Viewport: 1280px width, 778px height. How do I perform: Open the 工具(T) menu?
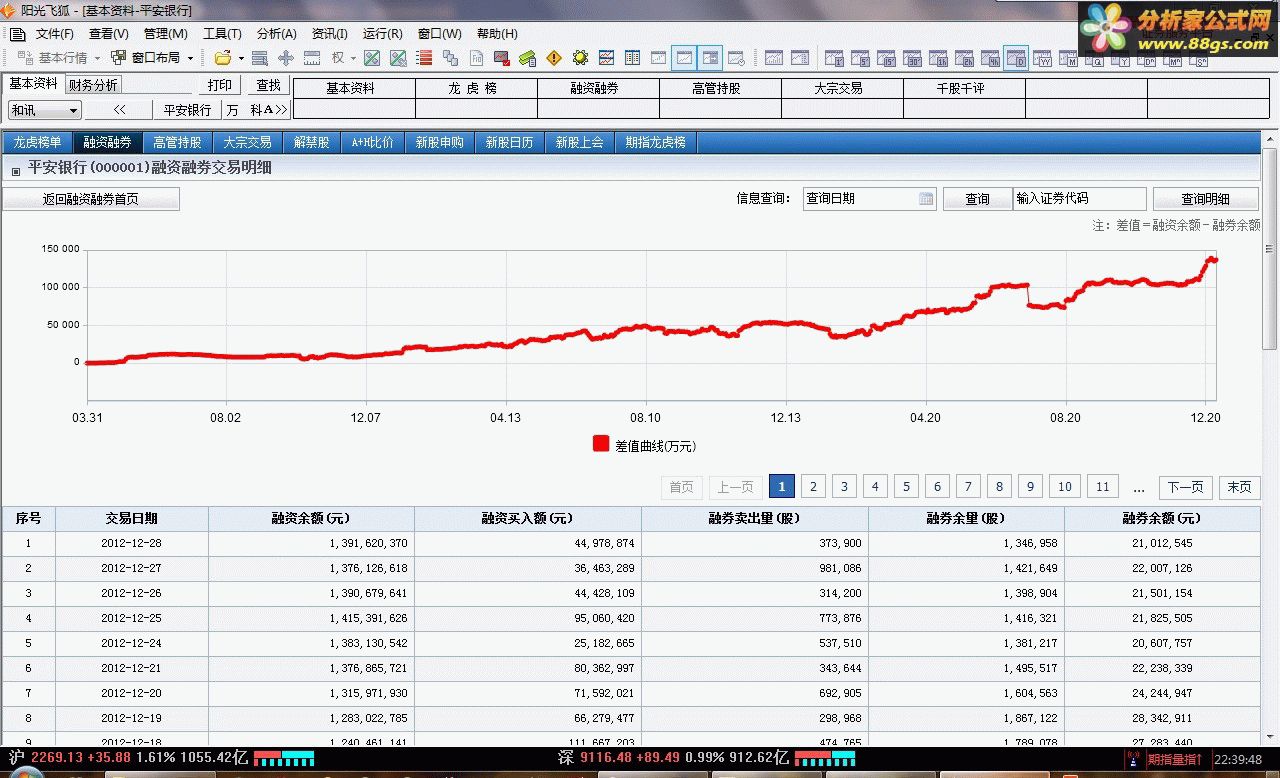pos(222,33)
